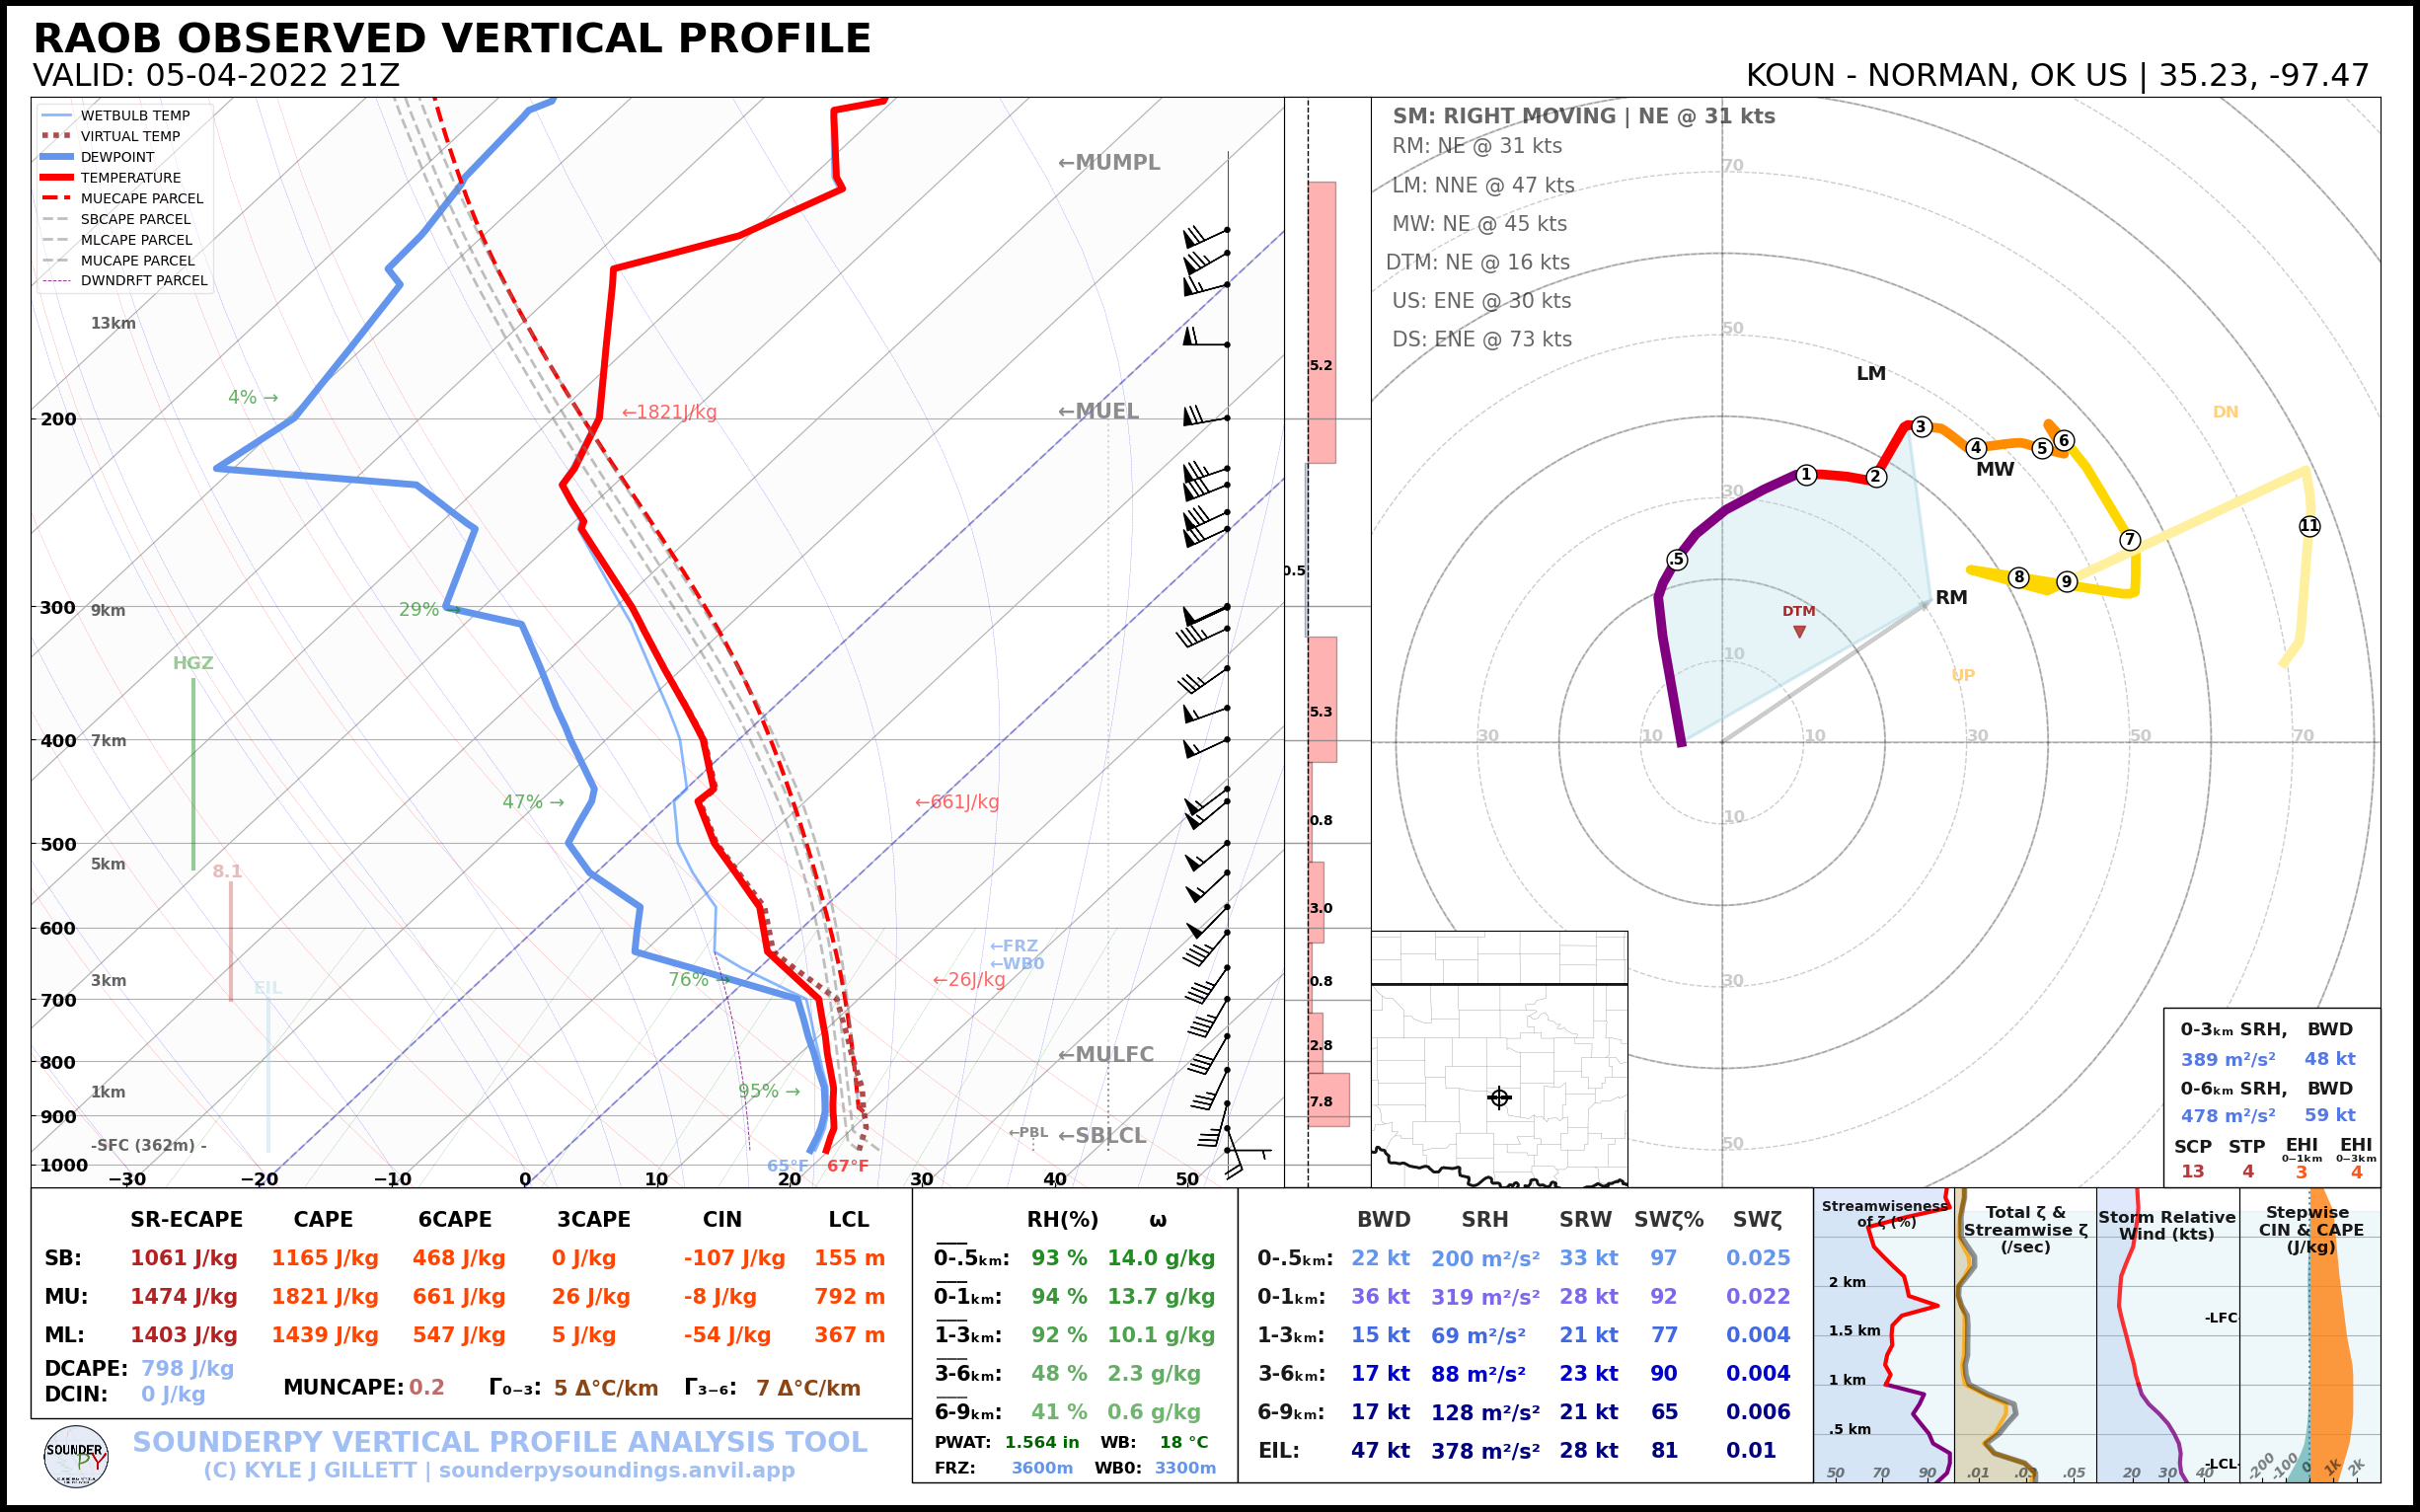Click hodograph height marker number 11
The height and width of the screenshot is (1512, 2420).
2309,526
